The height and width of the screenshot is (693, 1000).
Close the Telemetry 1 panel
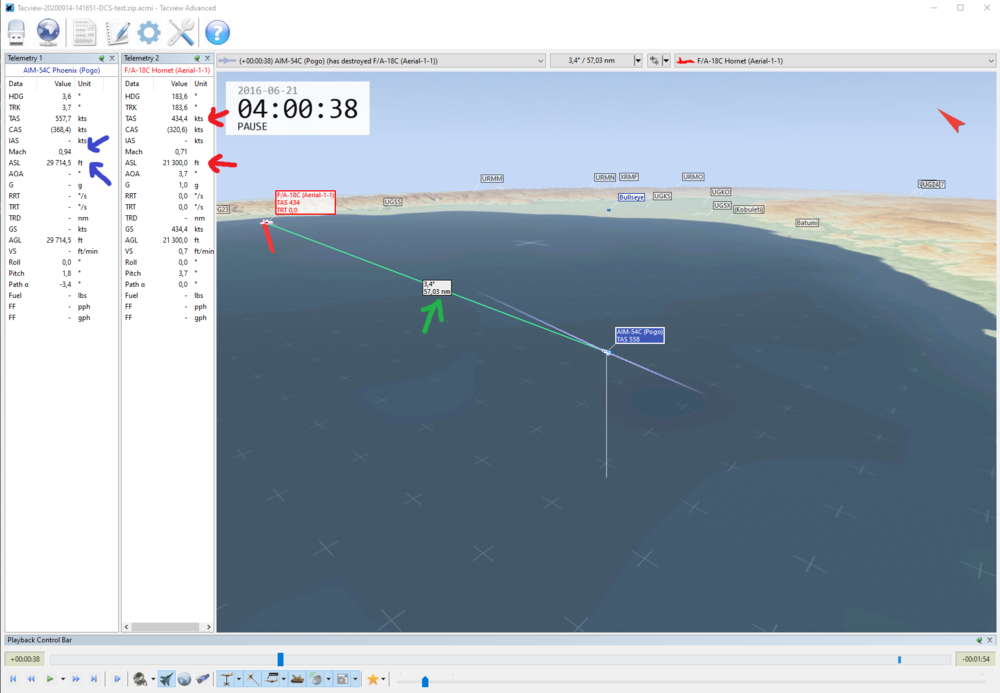(x=112, y=58)
